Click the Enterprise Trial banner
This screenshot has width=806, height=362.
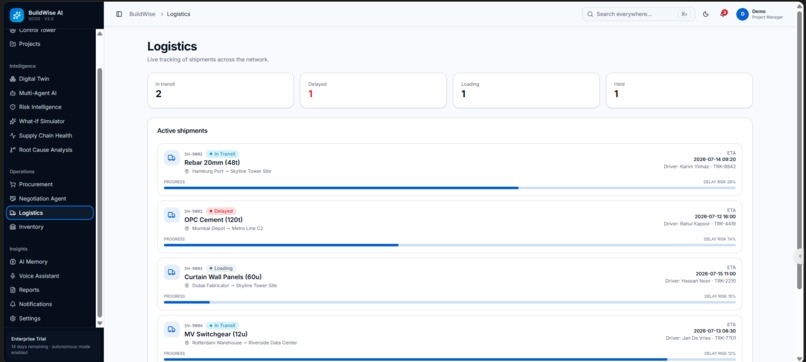coord(53,346)
